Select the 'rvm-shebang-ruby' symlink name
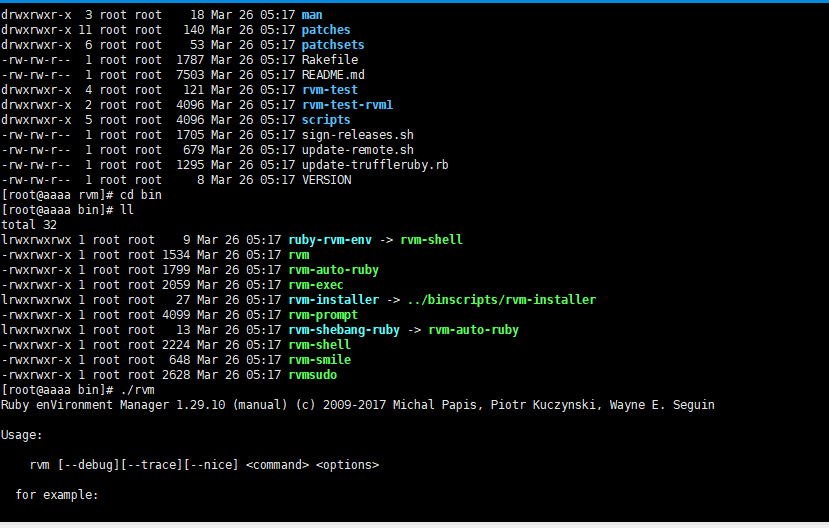The width and height of the screenshot is (829, 528). tap(344, 330)
